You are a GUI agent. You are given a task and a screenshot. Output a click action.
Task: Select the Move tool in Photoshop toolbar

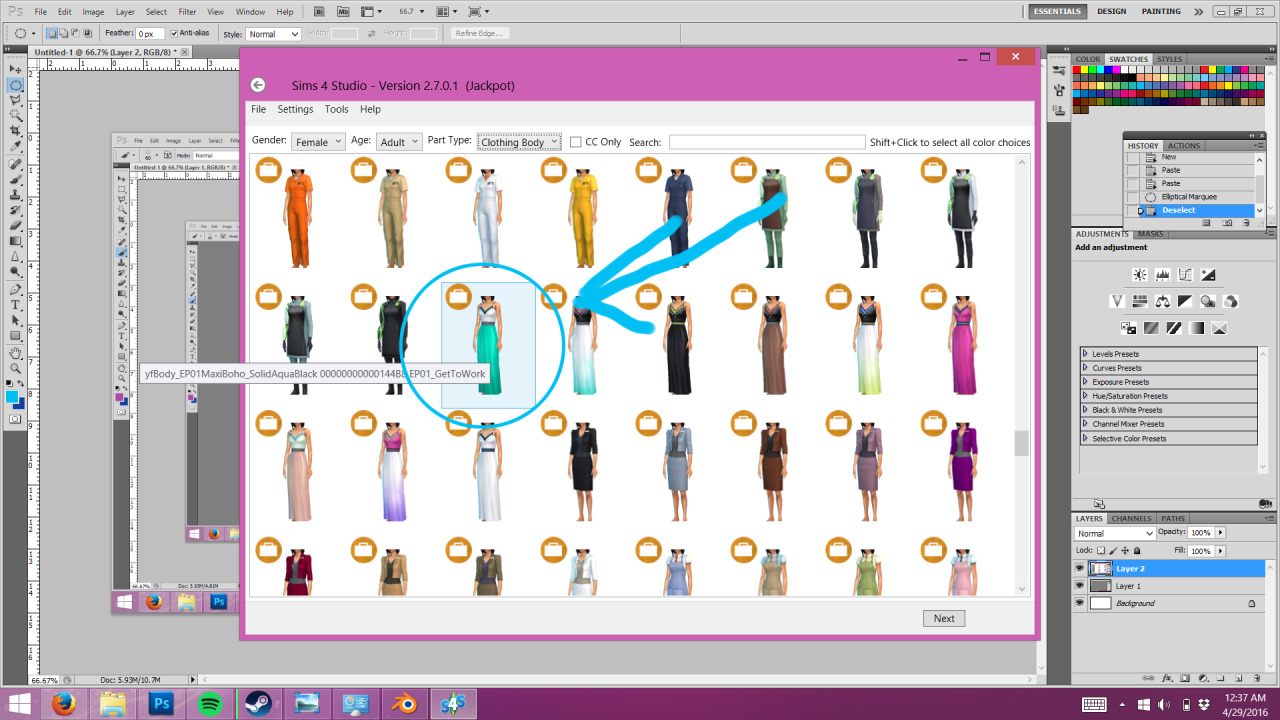[16, 69]
